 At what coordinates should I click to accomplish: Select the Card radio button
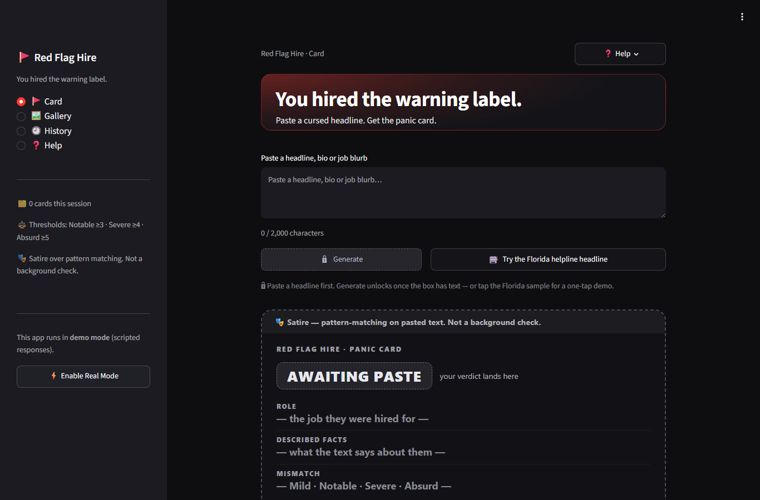21,102
